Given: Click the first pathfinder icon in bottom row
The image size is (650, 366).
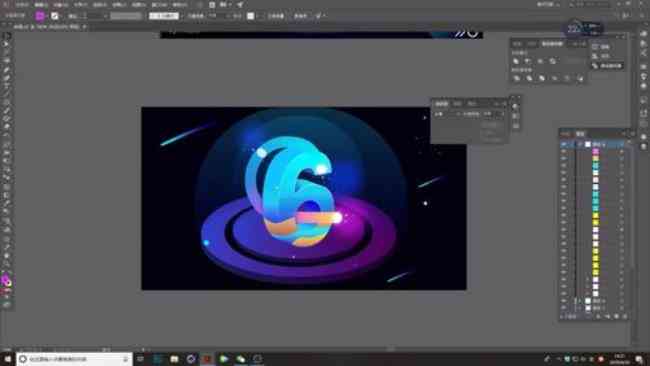Looking at the screenshot, I should (x=517, y=78).
